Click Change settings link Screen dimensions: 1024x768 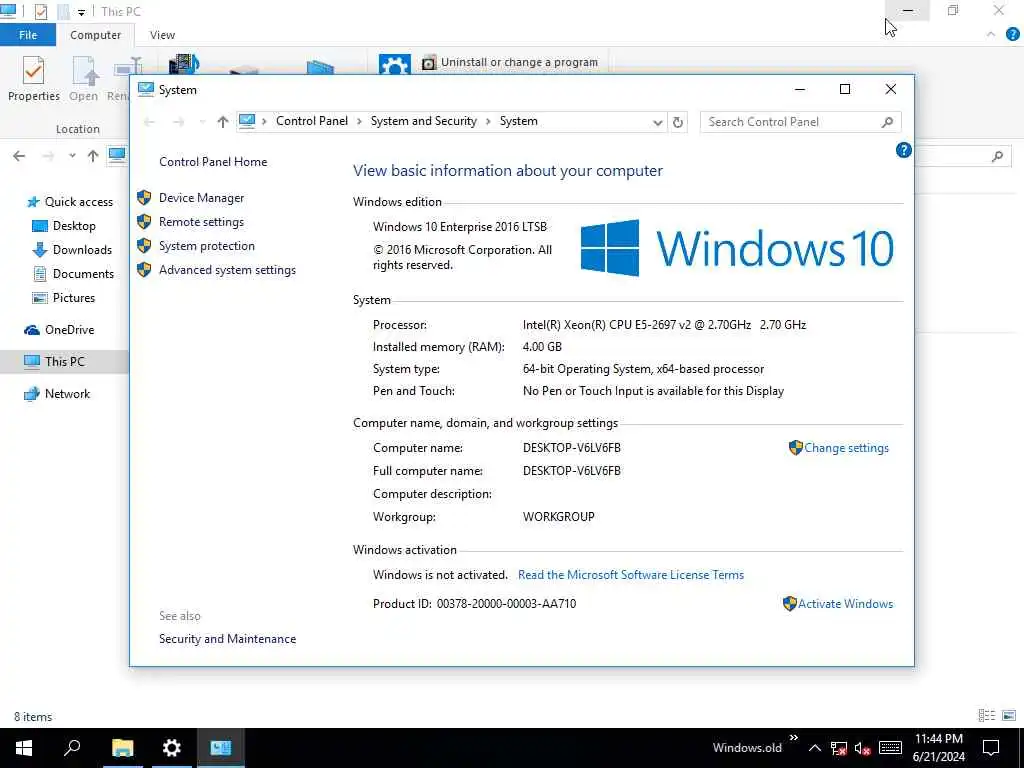point(846,448)
